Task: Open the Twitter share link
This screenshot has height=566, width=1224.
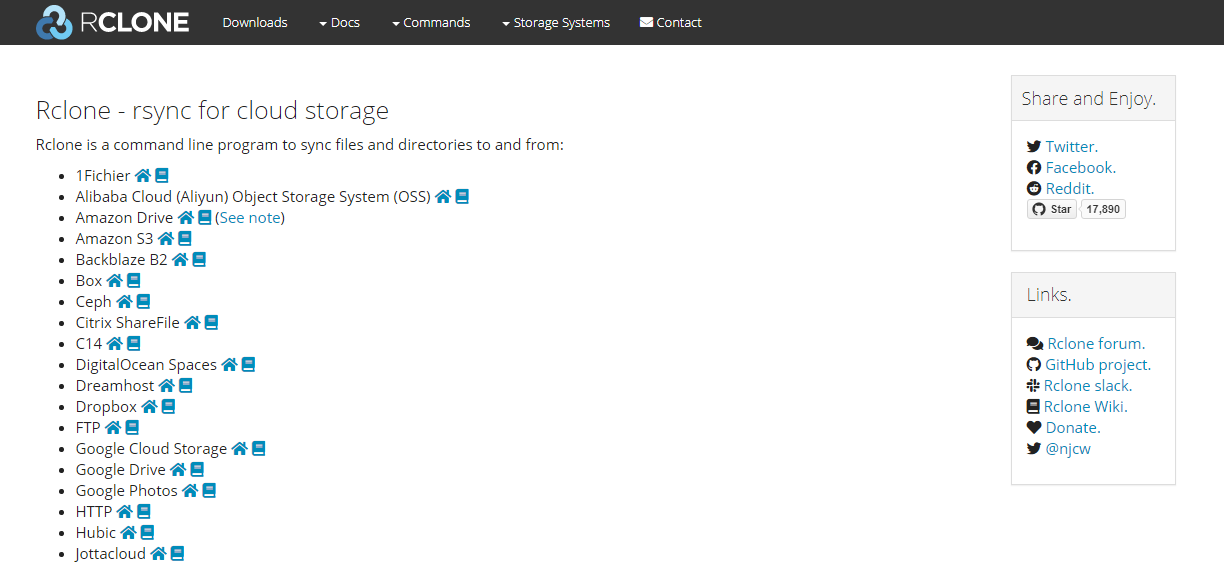Action: [1071, 147]
